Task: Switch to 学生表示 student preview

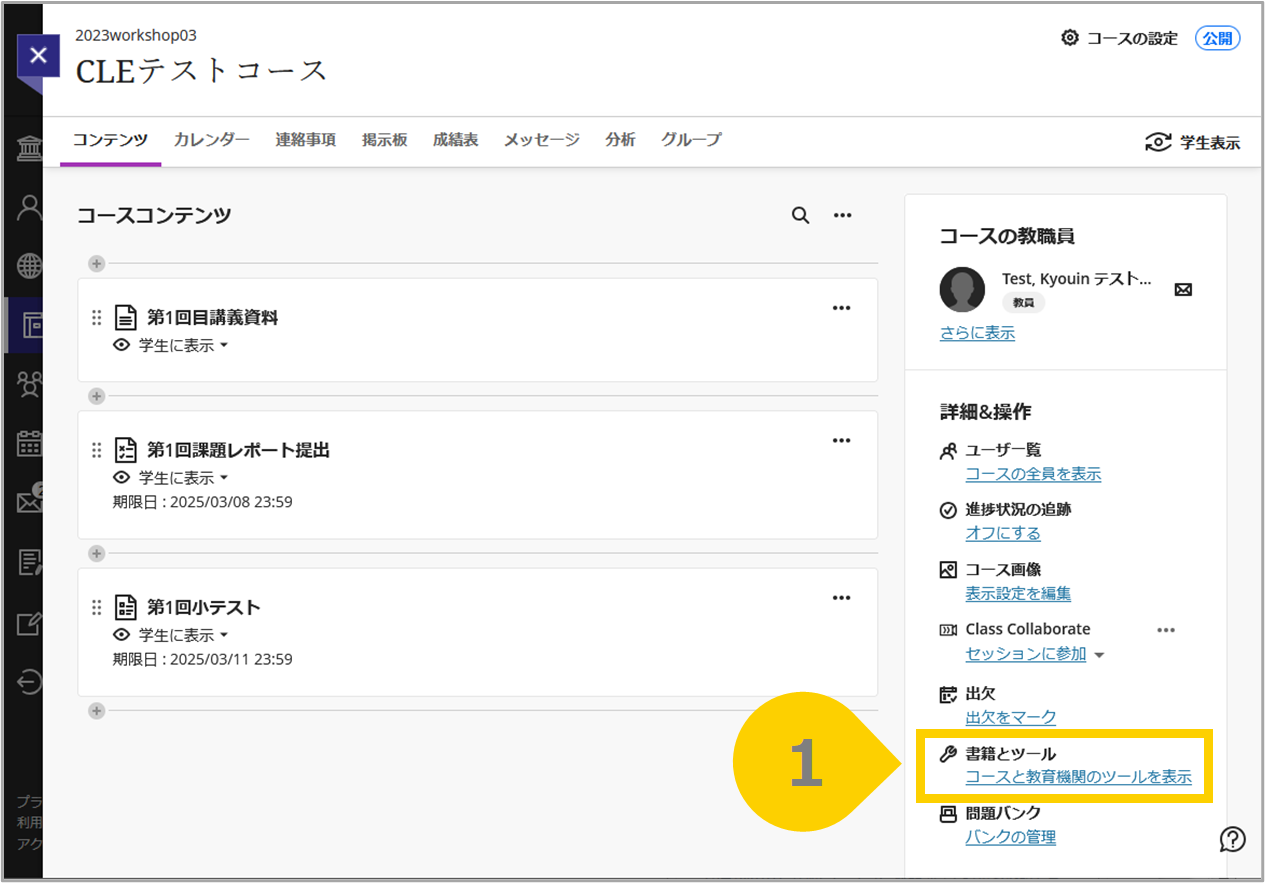Action: pyautogui.click(x=1193, y=142)
